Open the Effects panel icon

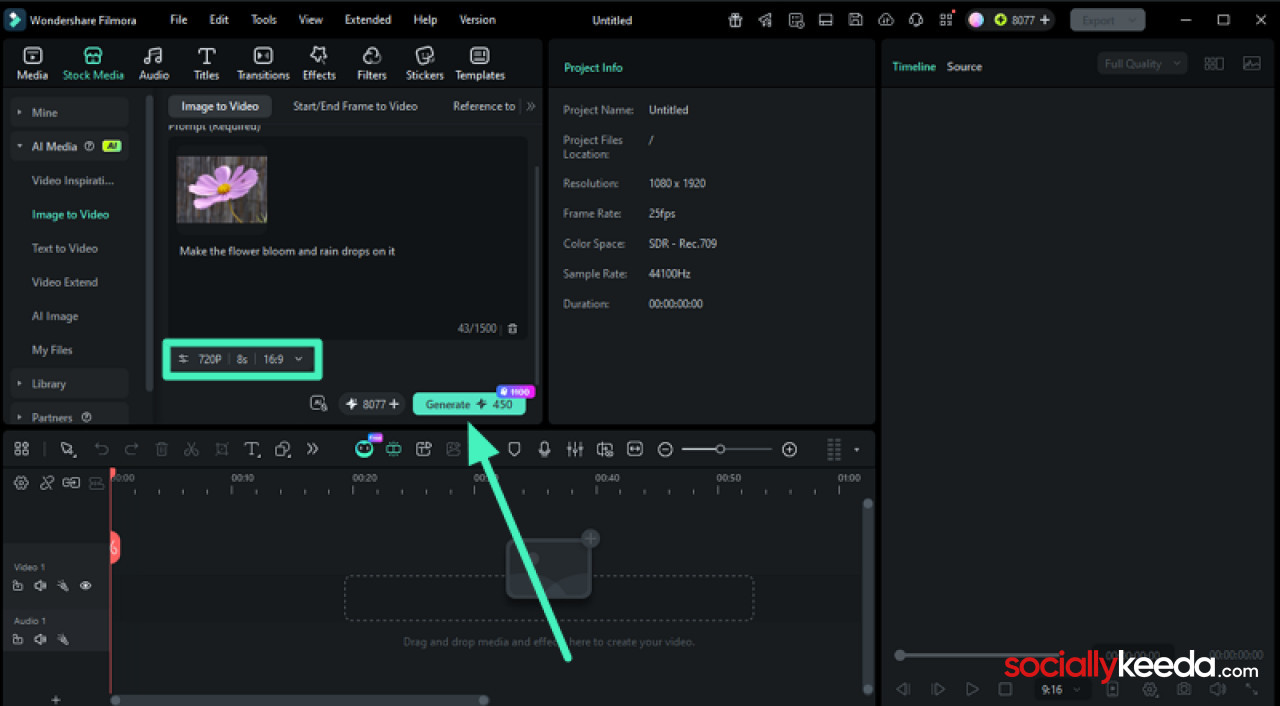(x=319, y=63)
